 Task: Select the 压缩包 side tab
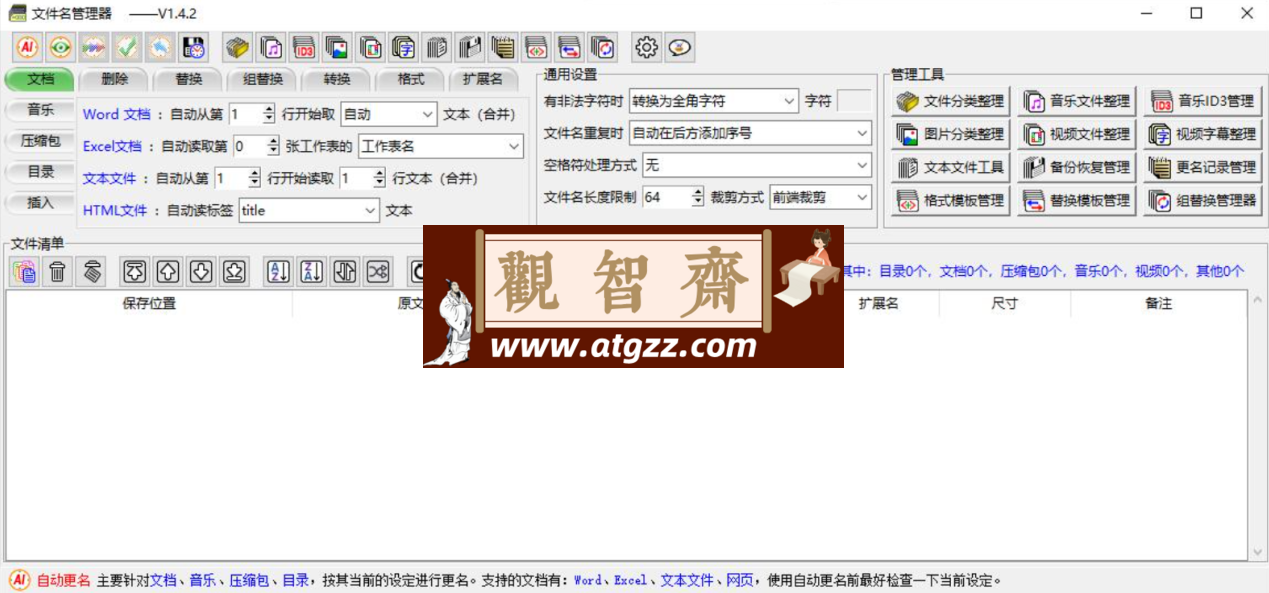[x=40, y=141]
